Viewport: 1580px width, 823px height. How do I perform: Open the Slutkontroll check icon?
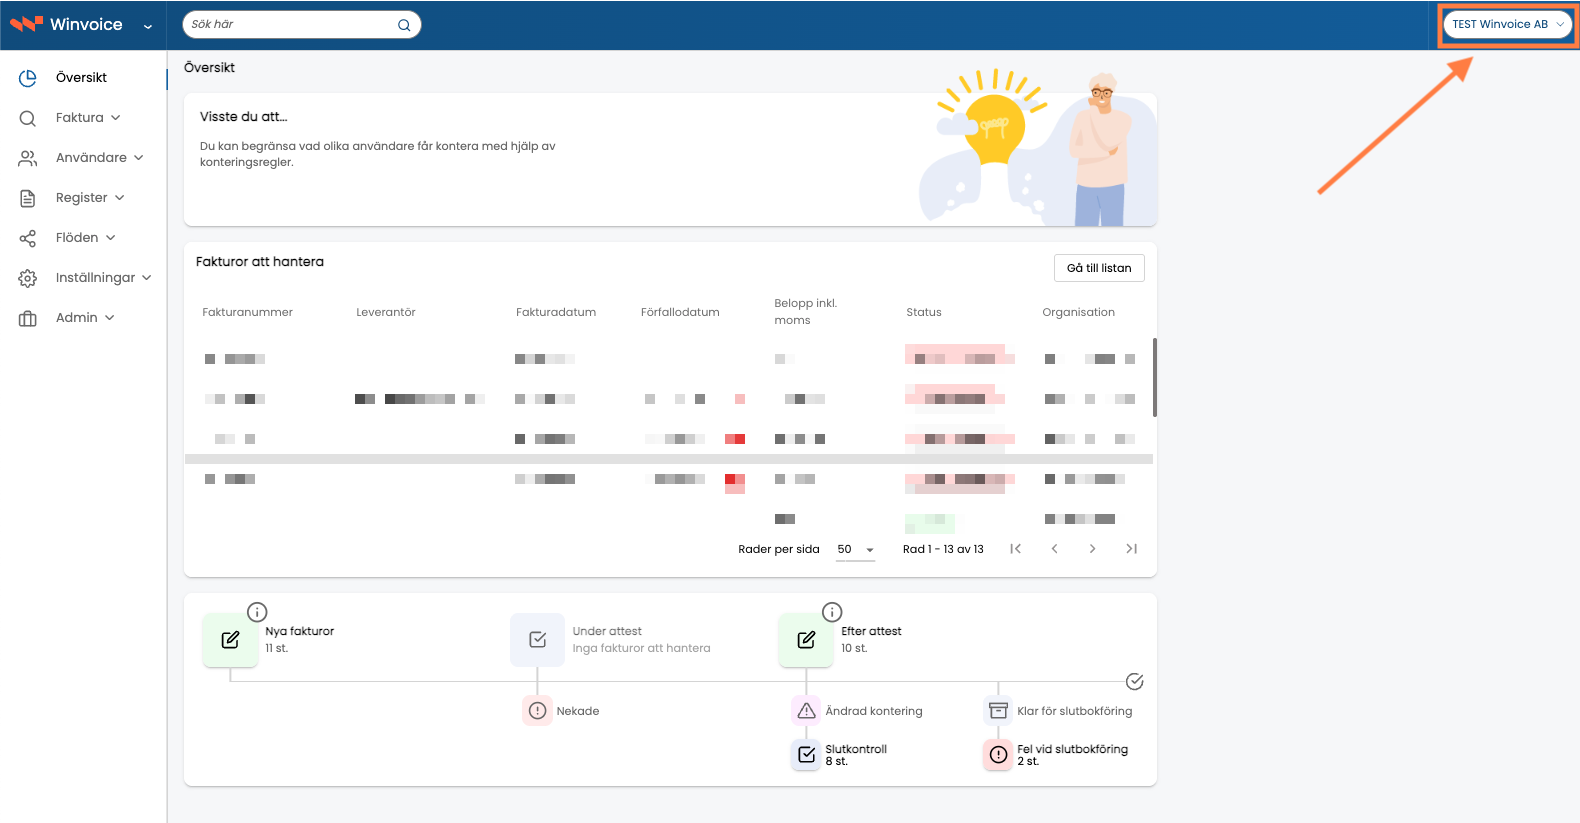[x=806, y=755]
